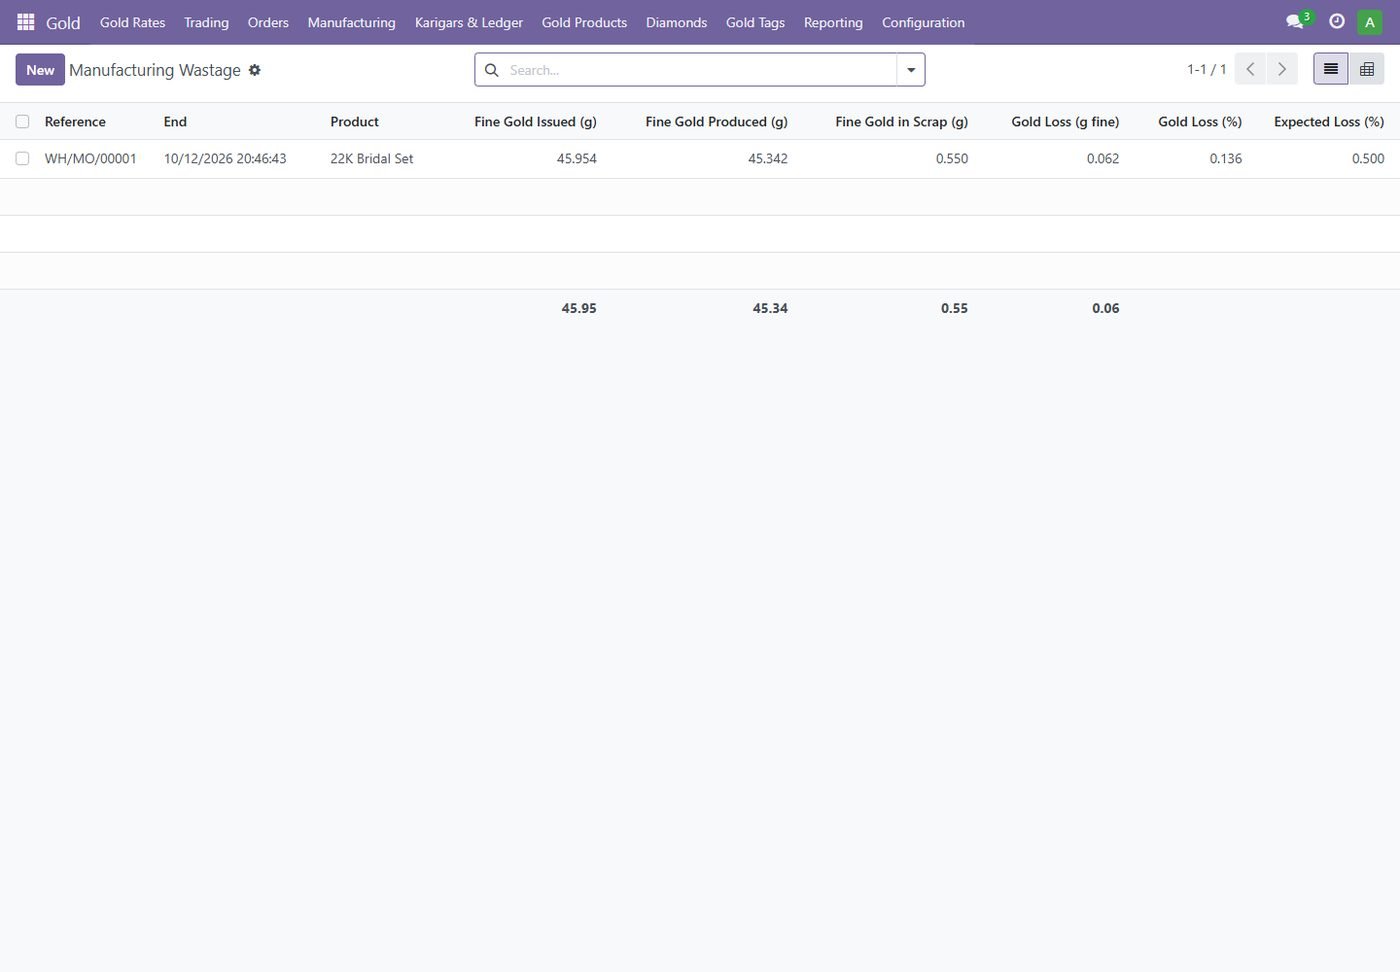Go to the next page arrow
Screen dimensions: 1400x972
point(1282,69)
